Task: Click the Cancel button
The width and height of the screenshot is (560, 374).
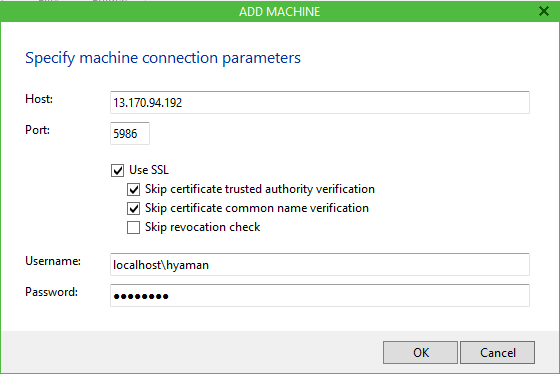Action: [498, 353]
